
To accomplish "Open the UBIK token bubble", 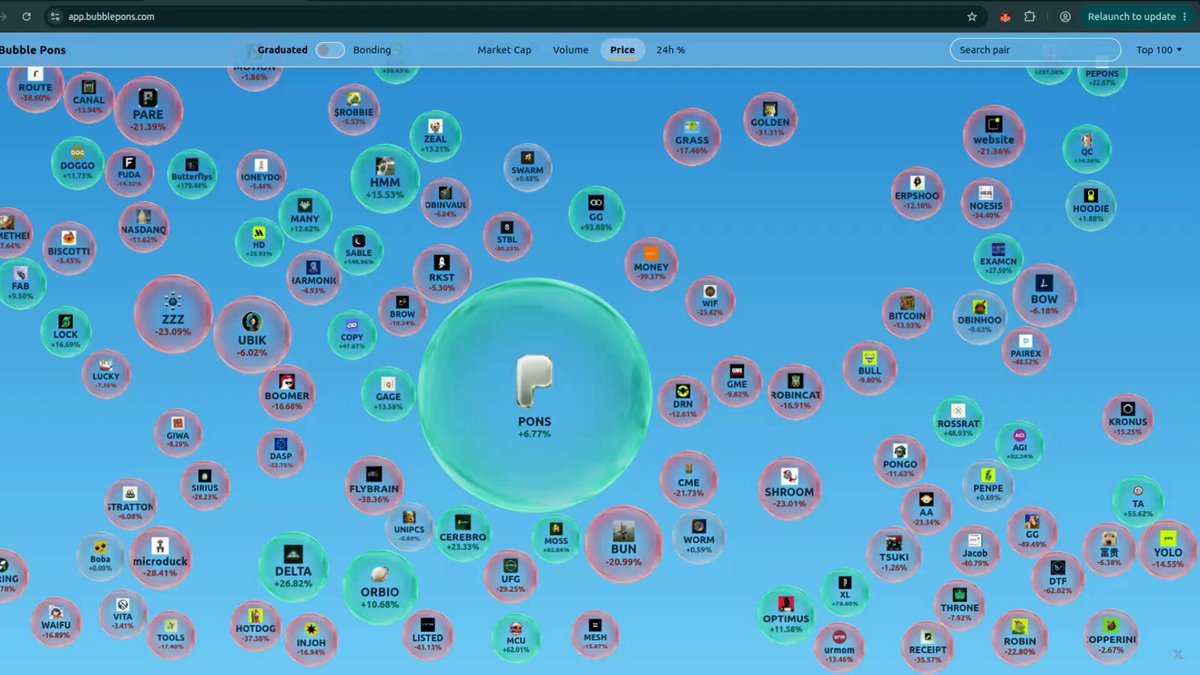I will [x=252, y=335].
